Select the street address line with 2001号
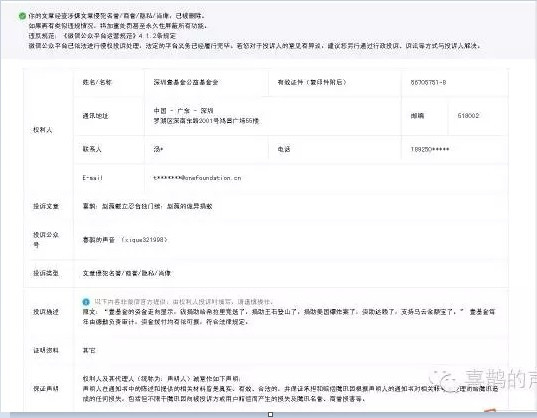 [x=207, y=121]
